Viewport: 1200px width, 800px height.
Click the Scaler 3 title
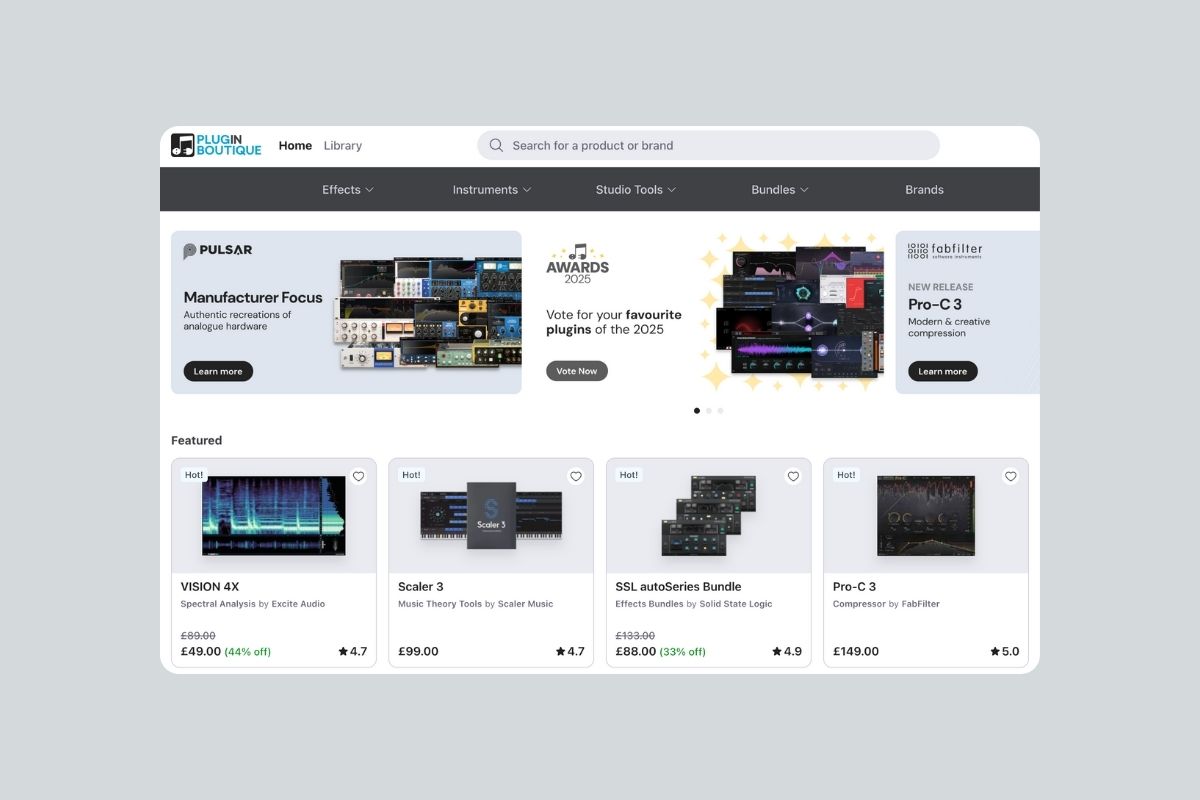pyautogui.click(x=421, y=586)
